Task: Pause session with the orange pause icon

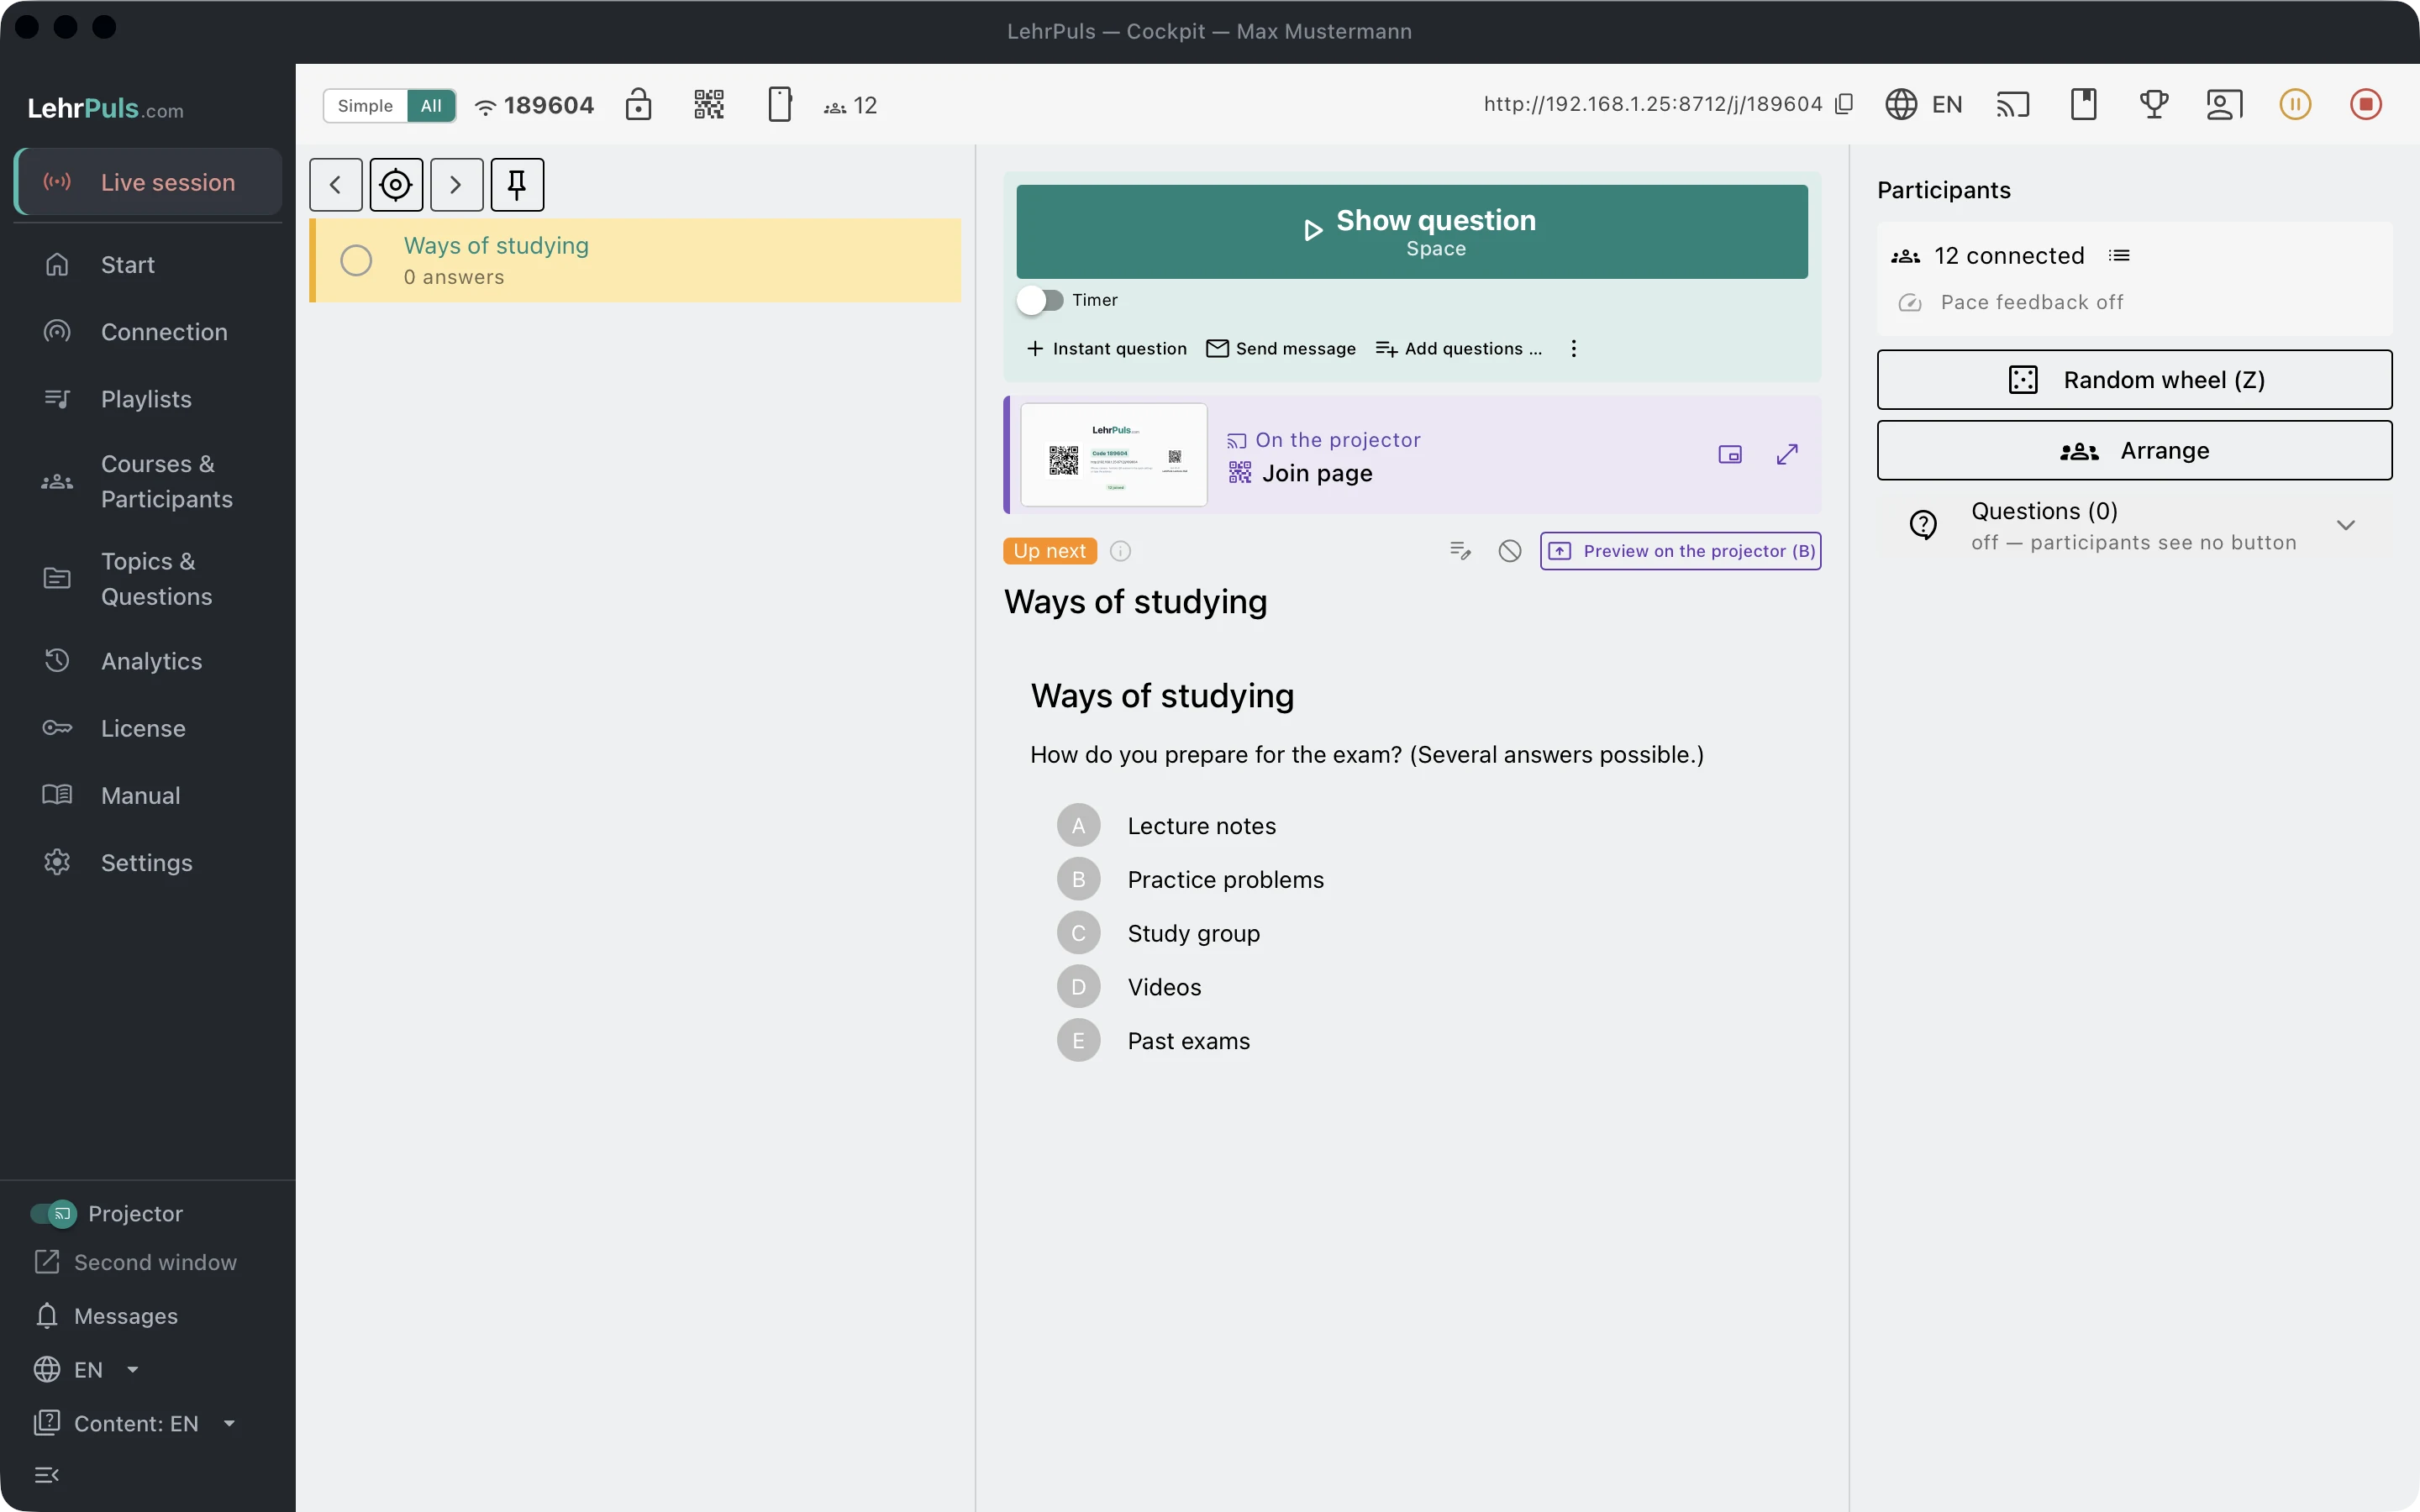Action: (x=2295, y=104)
